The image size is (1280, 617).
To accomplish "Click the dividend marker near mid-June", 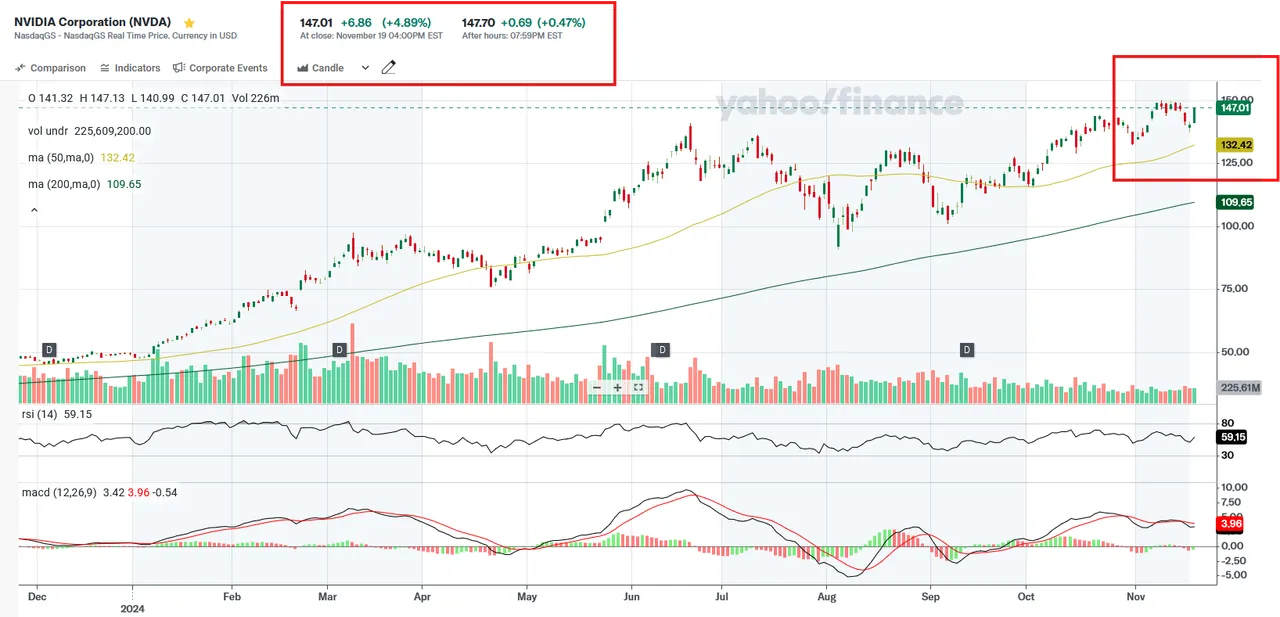I will (x=659, y=349).
